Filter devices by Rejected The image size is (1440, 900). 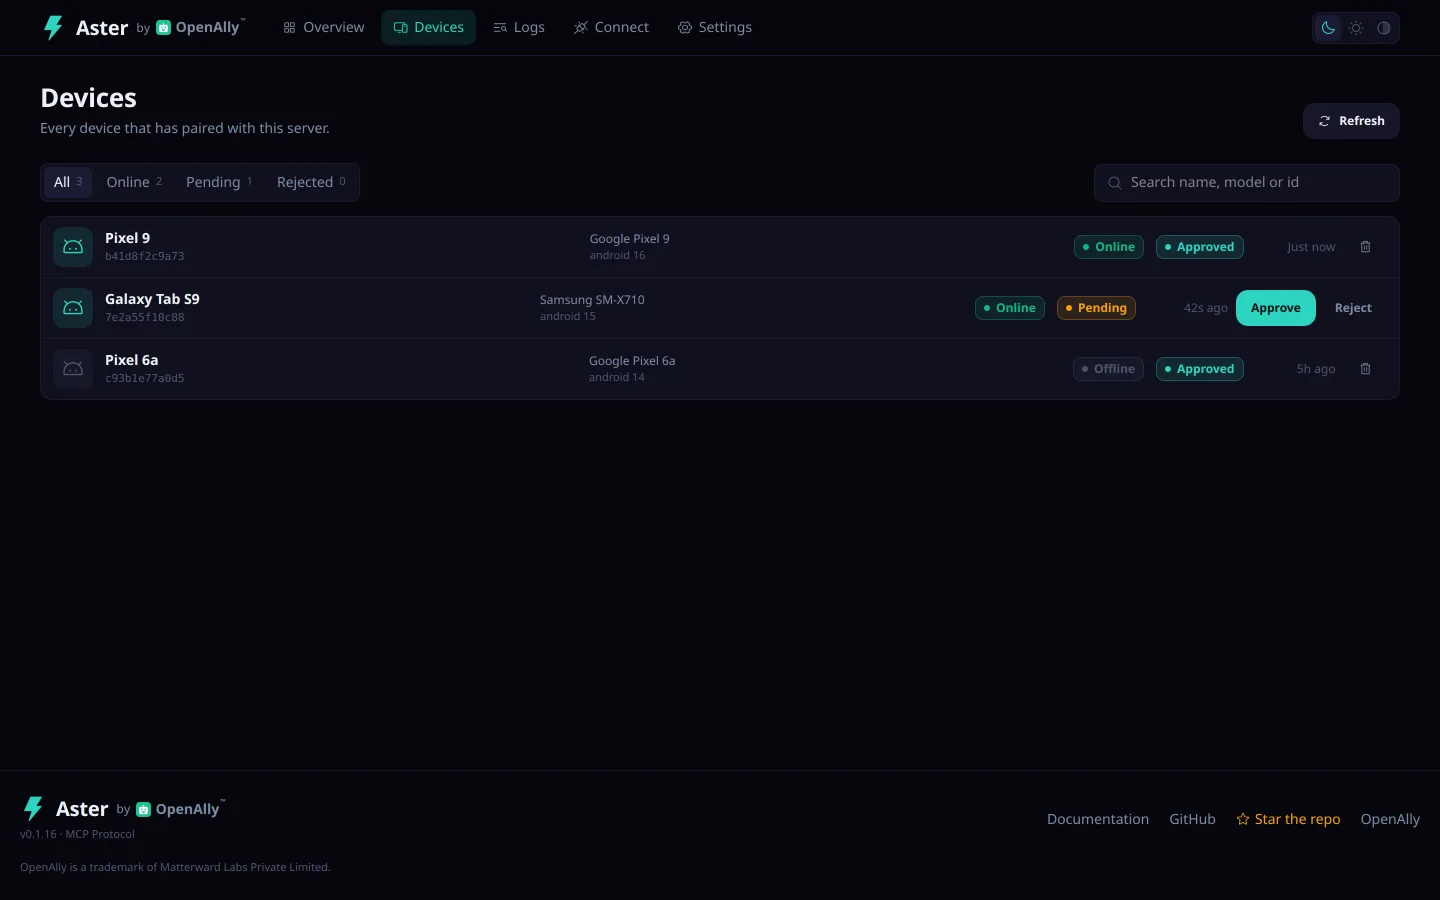click(x=311, y=182)
